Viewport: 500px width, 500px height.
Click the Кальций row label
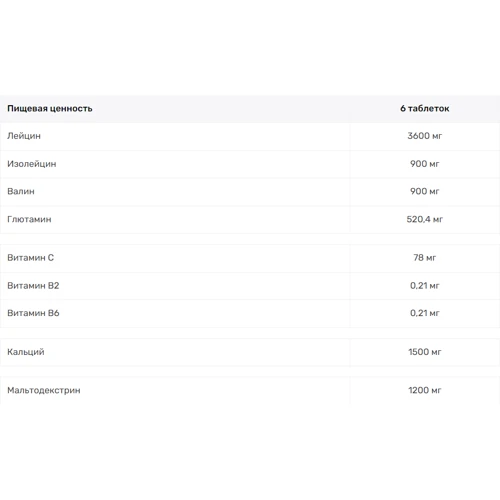coord(26,352)
